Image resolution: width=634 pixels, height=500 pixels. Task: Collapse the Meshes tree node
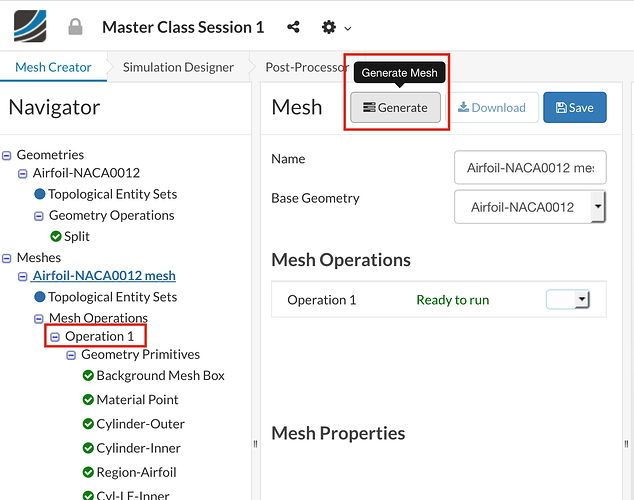[8, 258]
